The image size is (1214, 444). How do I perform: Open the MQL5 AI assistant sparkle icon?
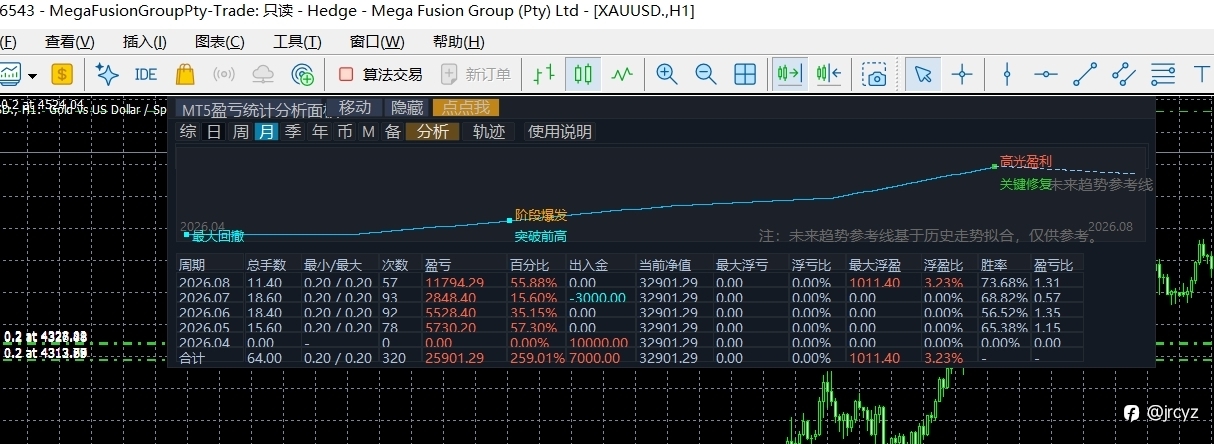107,74
